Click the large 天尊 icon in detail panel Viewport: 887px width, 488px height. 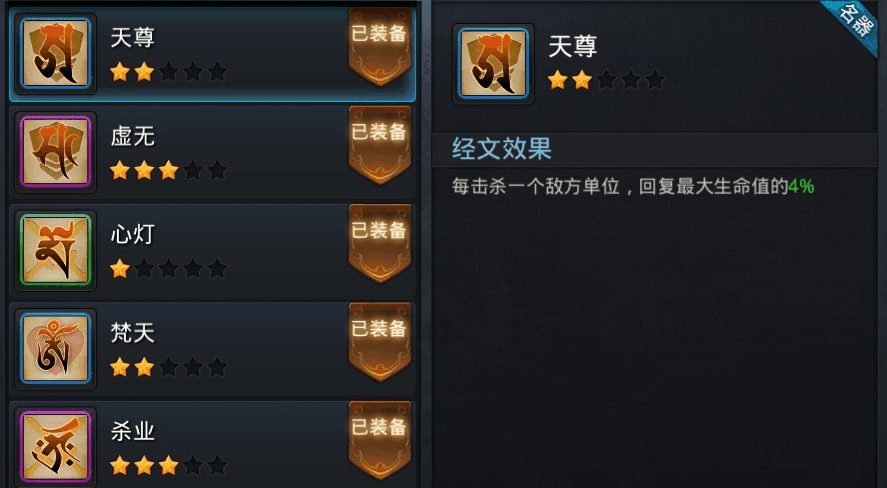493,63
